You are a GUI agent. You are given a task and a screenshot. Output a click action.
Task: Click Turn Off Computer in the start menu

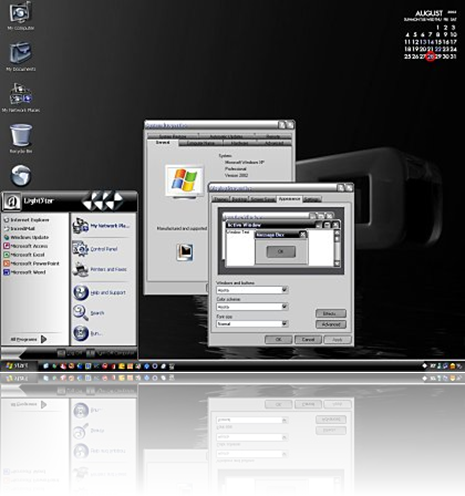(110, 353)
